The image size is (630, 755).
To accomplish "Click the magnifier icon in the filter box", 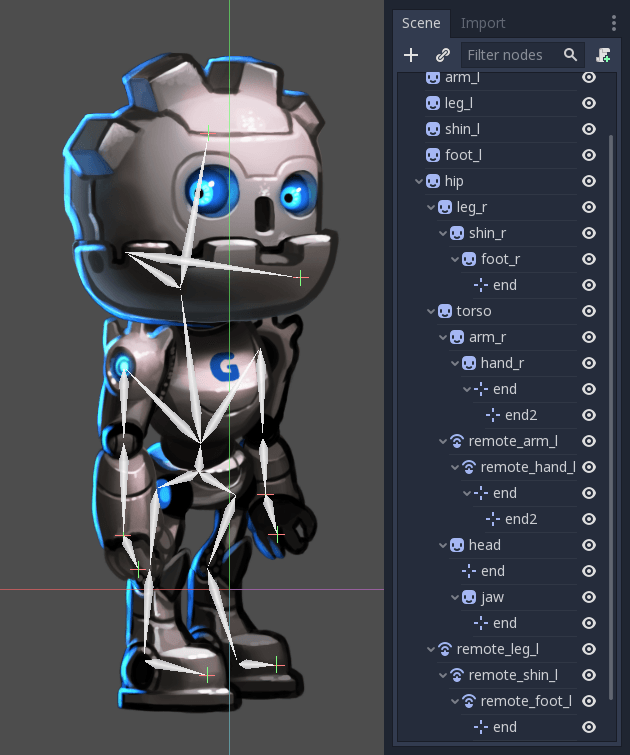I will pos(570,55).
